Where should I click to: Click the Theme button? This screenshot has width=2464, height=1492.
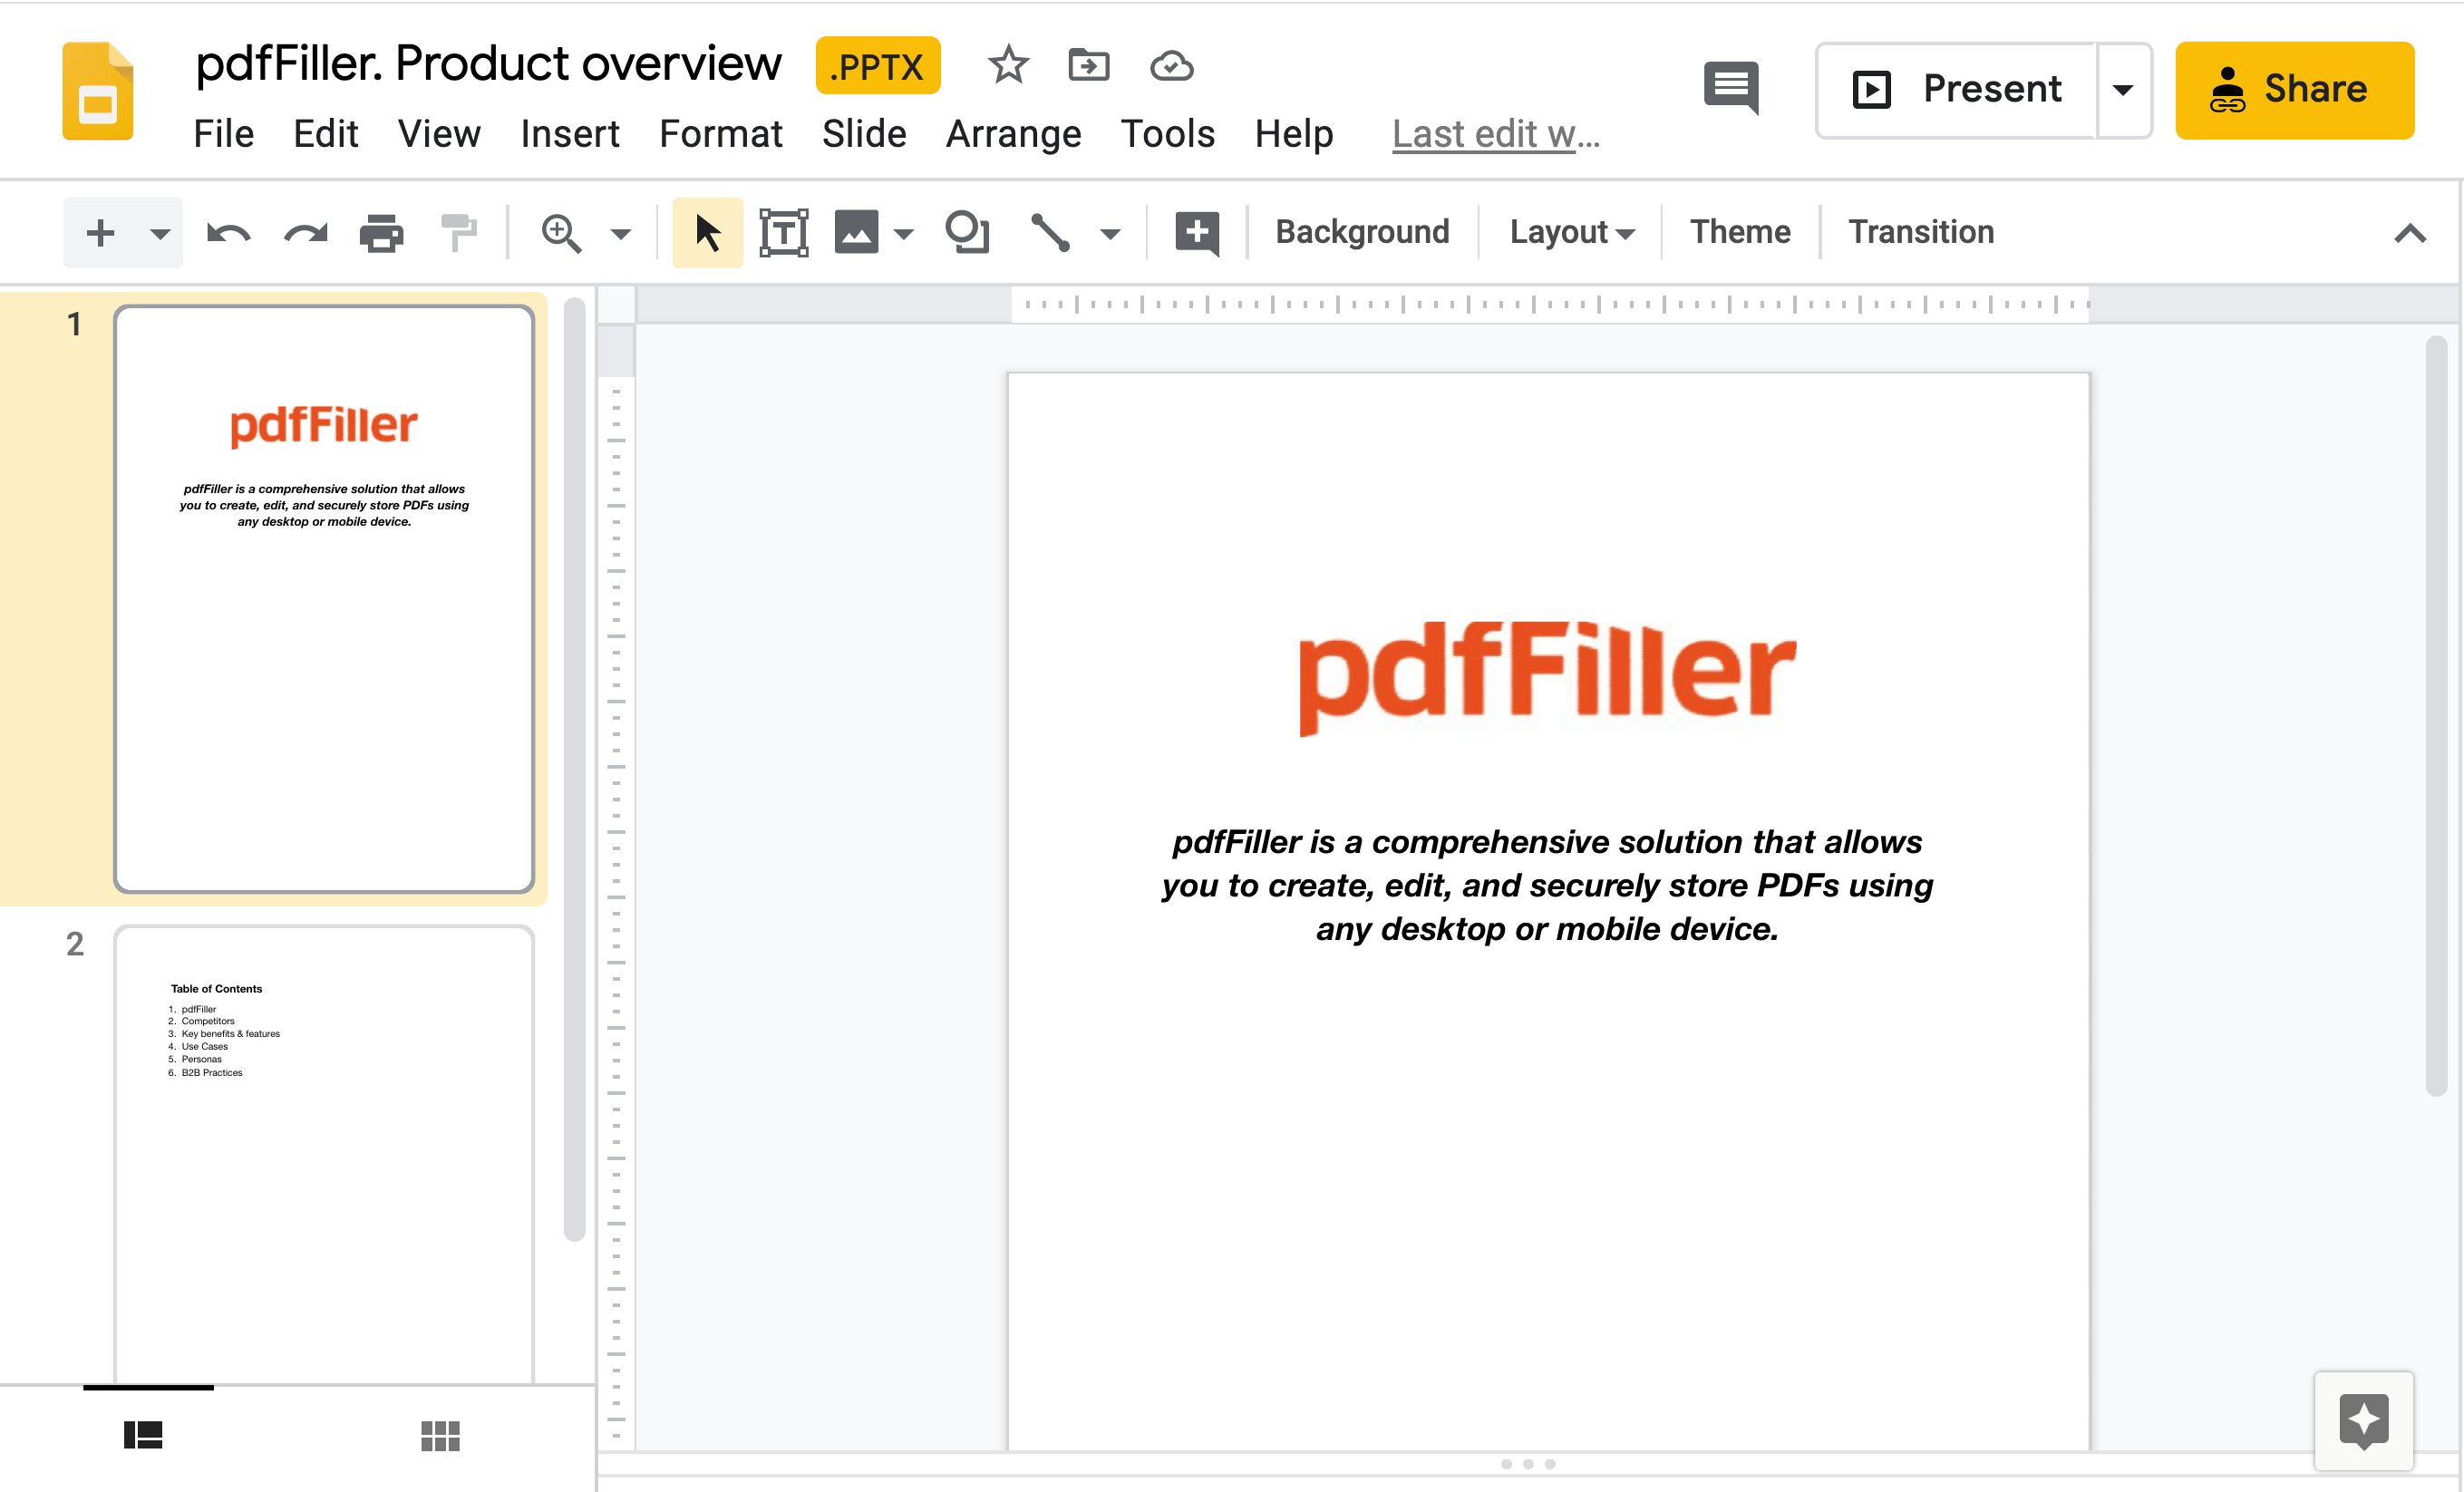[x=1739, y=230]
